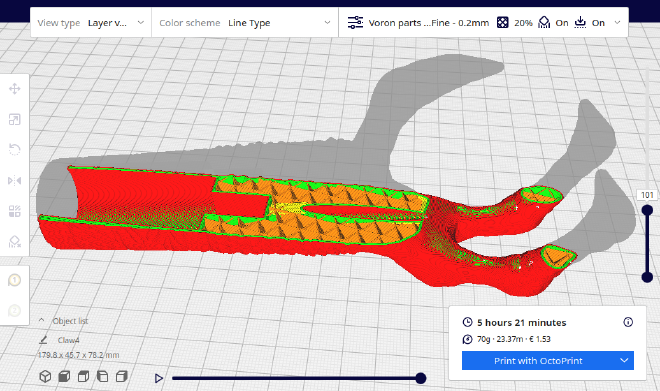Click the adhesion On icon

pos(580,22)
